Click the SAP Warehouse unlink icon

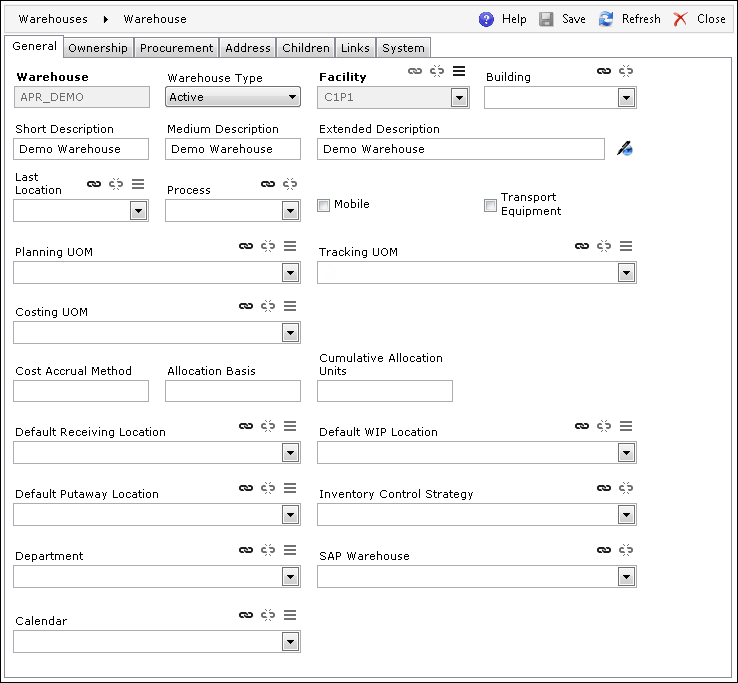coord(626,550)
